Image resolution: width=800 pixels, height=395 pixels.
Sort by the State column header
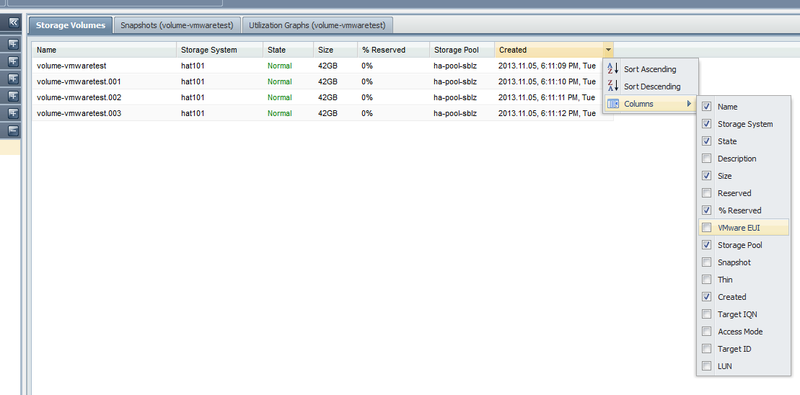pyautogui.click(x=288, y=50)
